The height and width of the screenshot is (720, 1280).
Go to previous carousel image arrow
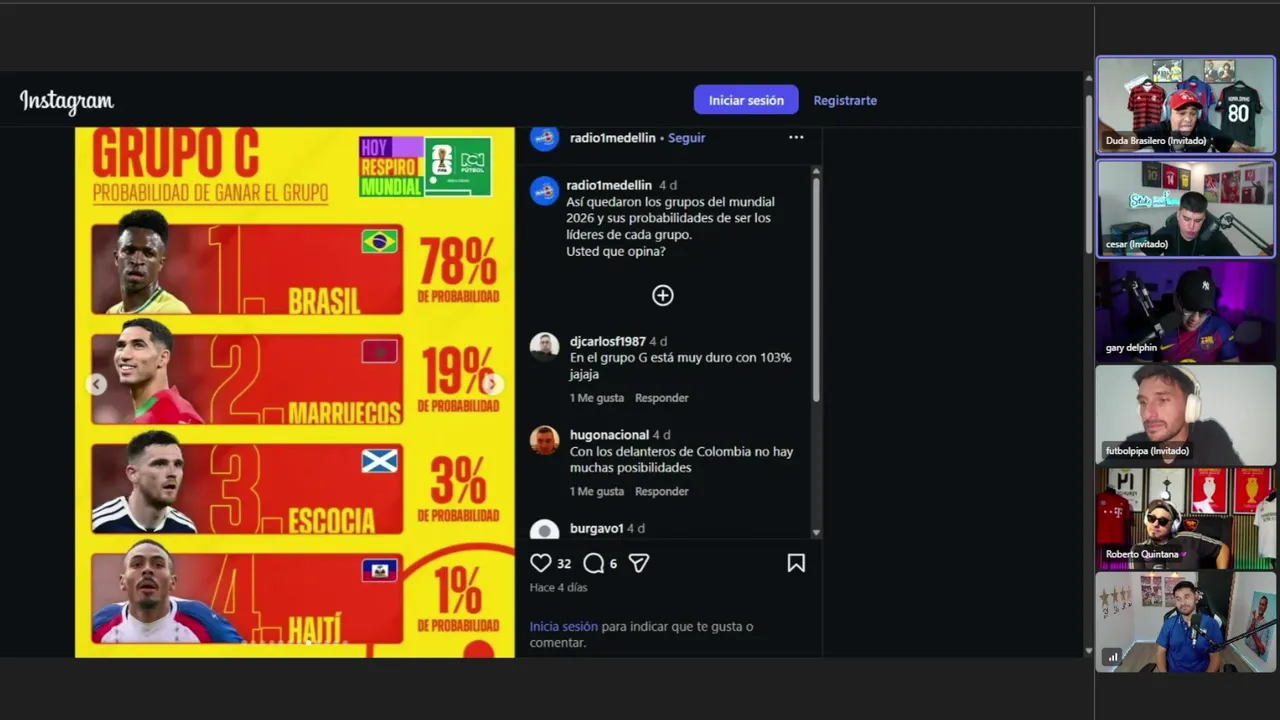pyautogui.click(x=96, y=384)
